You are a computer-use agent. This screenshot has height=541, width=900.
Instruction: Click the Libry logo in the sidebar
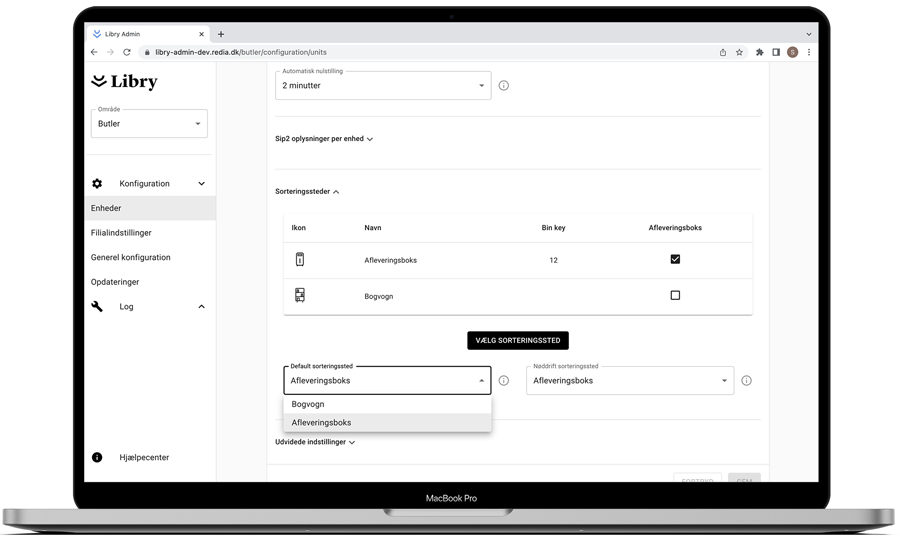coord(124,82)
